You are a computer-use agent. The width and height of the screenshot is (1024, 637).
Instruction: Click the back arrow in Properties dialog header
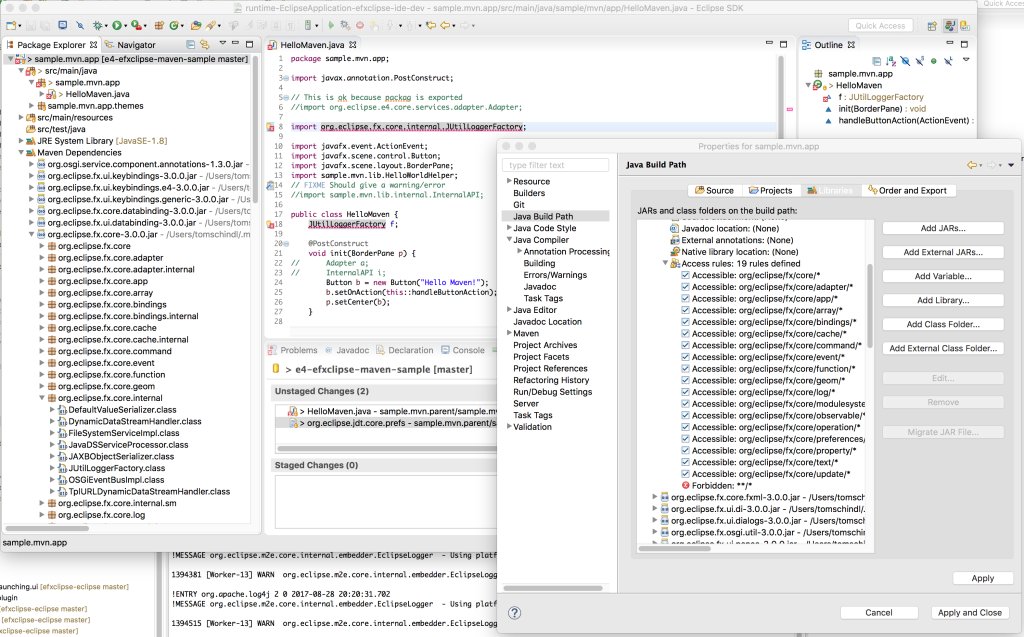972,165
